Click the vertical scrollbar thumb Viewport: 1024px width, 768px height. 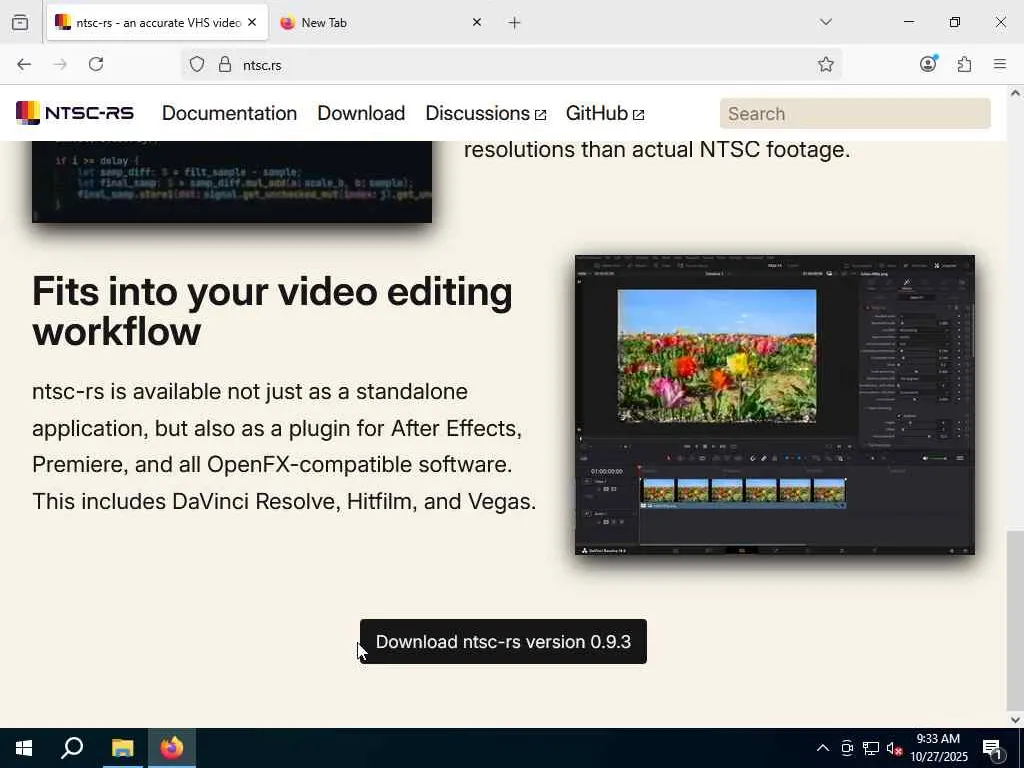pos(1015,619)
